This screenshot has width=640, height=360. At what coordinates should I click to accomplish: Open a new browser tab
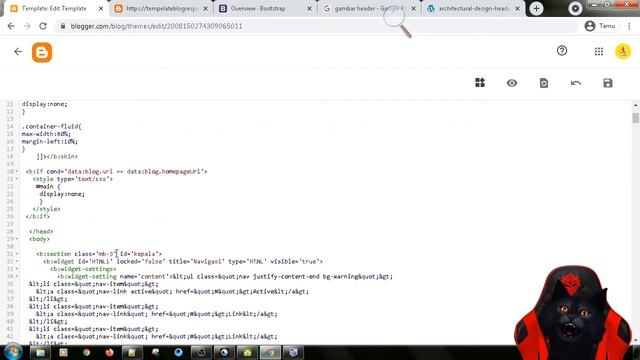click(x=536, y=9)
